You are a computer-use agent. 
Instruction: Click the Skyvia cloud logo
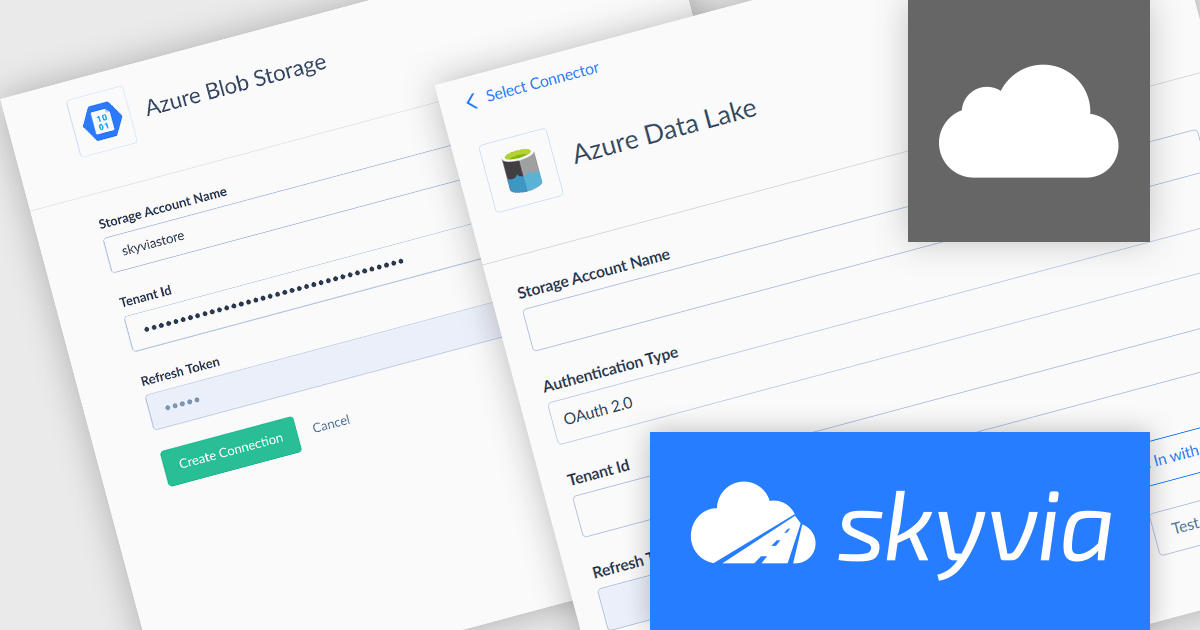[753, 523]
